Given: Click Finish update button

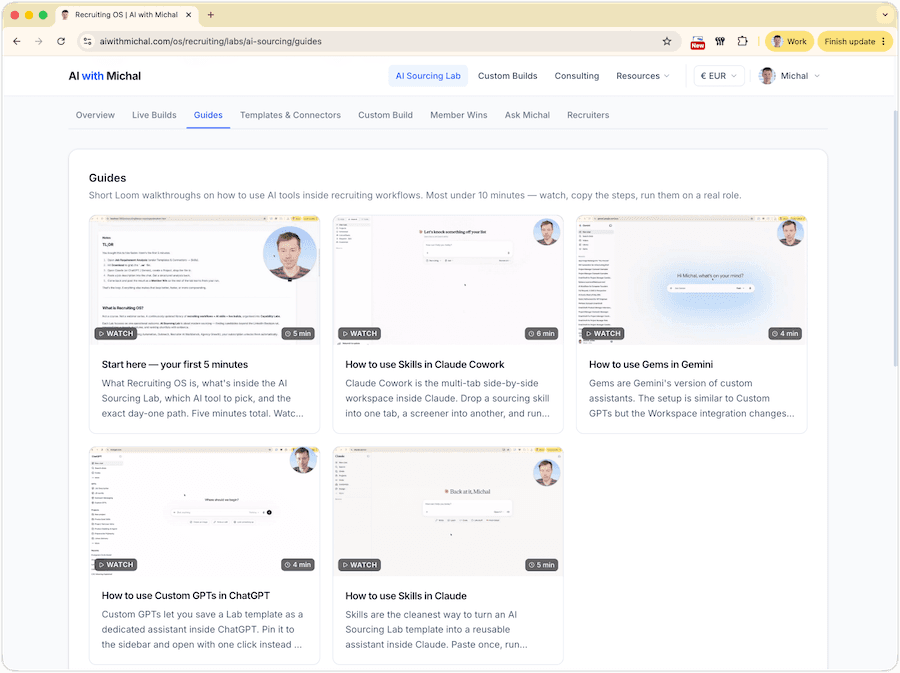Looking at the screenshot, I should (855, 41).
